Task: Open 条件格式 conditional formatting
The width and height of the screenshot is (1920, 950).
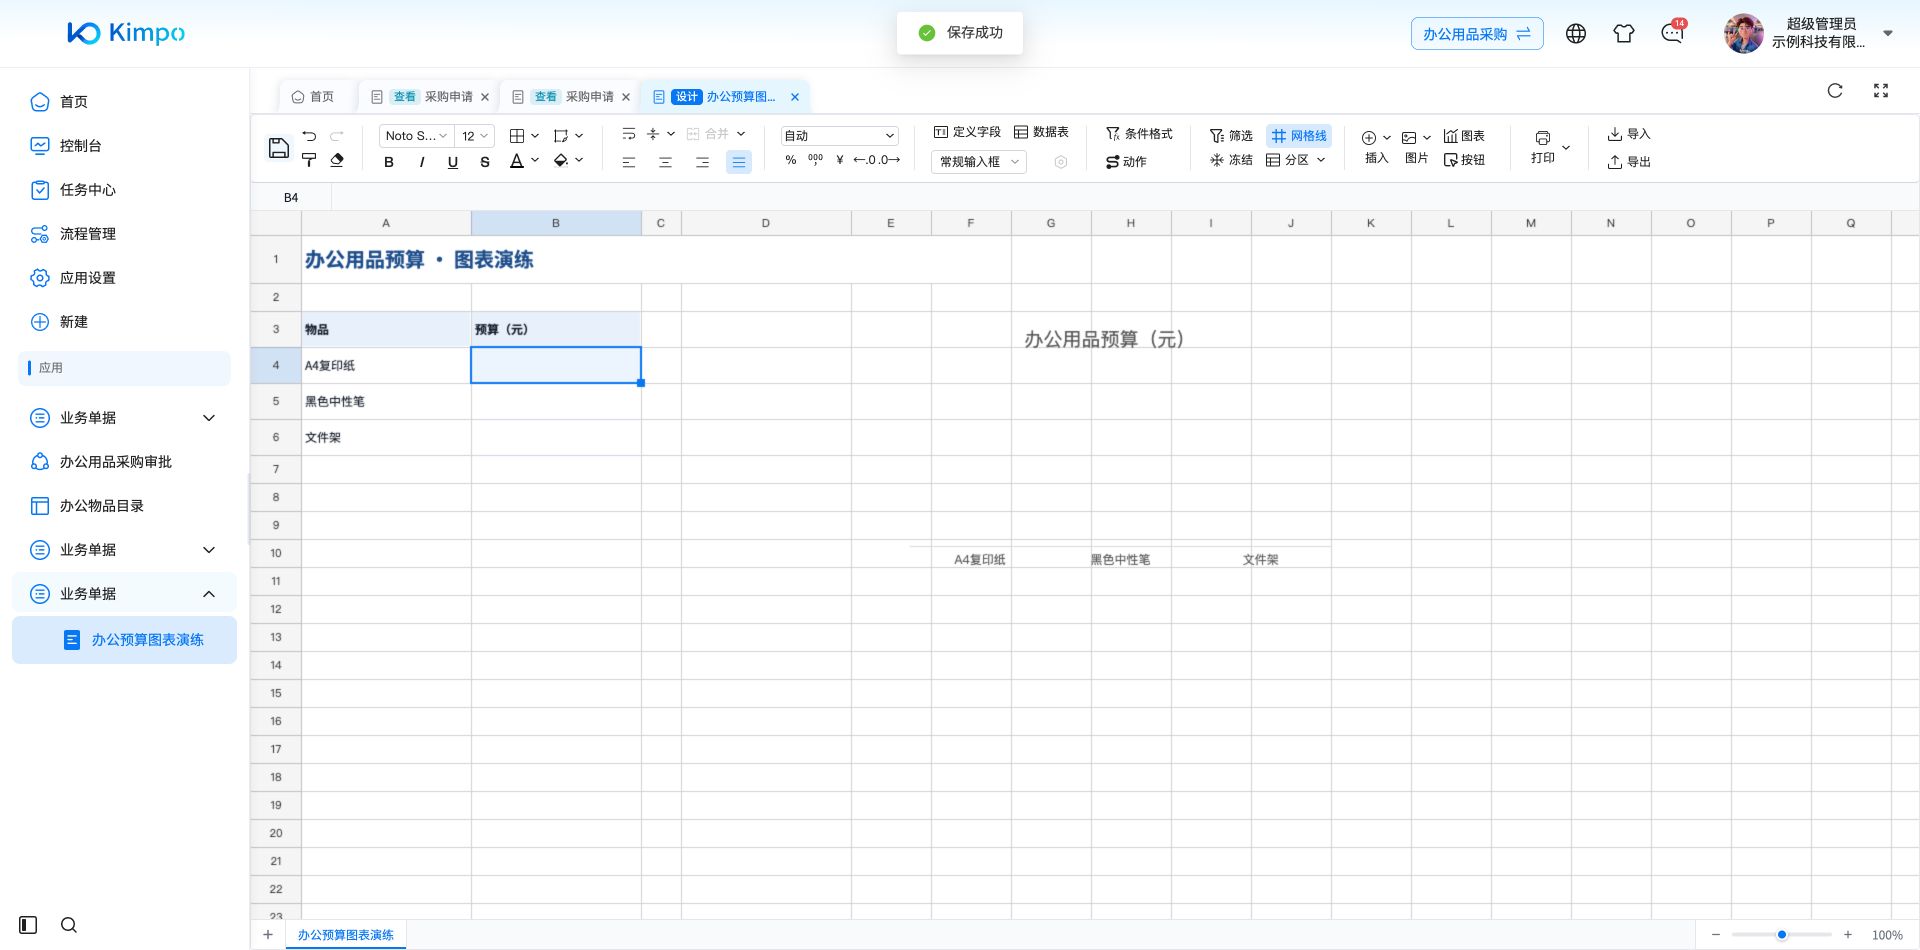Action: tap(1139, 134)
